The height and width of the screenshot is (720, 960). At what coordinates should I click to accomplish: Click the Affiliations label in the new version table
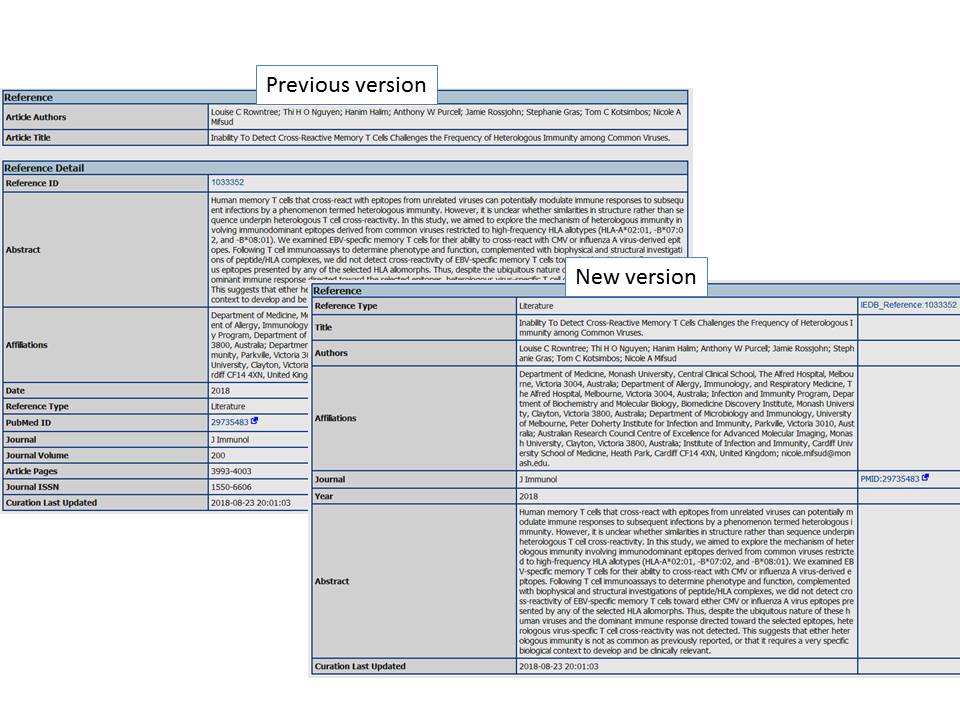pyautogui.click(x=336, y=418)
